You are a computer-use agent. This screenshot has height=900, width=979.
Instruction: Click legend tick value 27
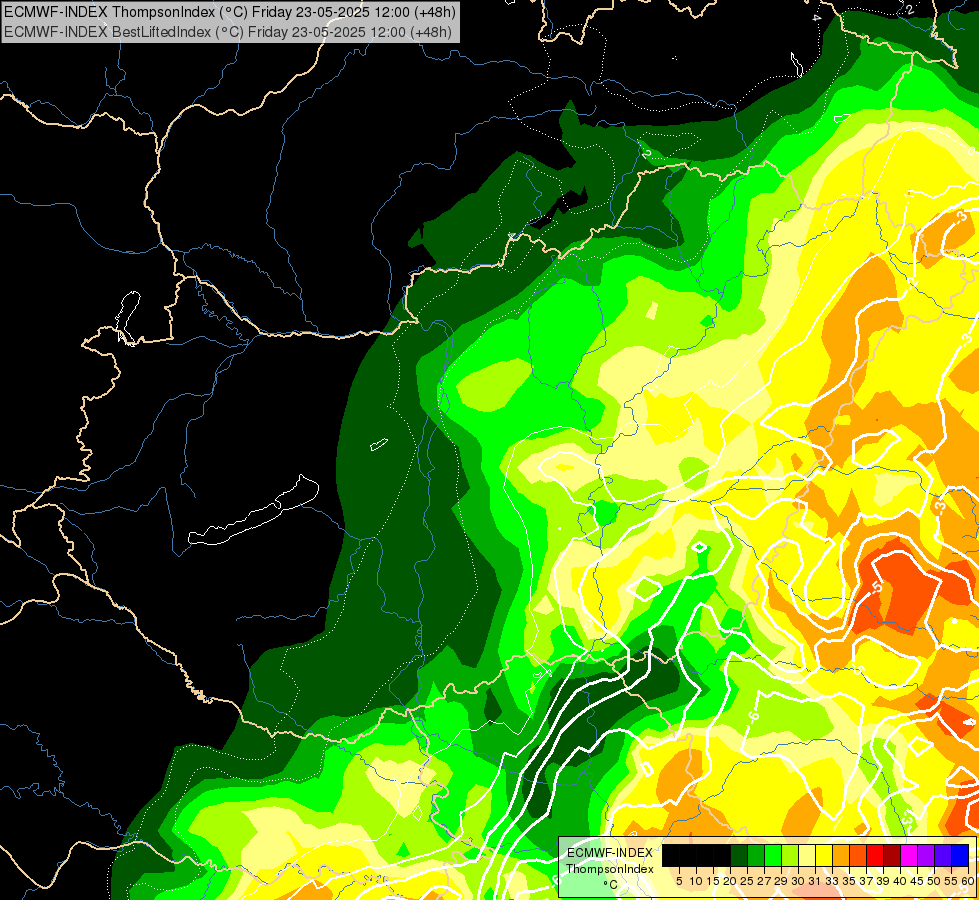pos(764,881)
